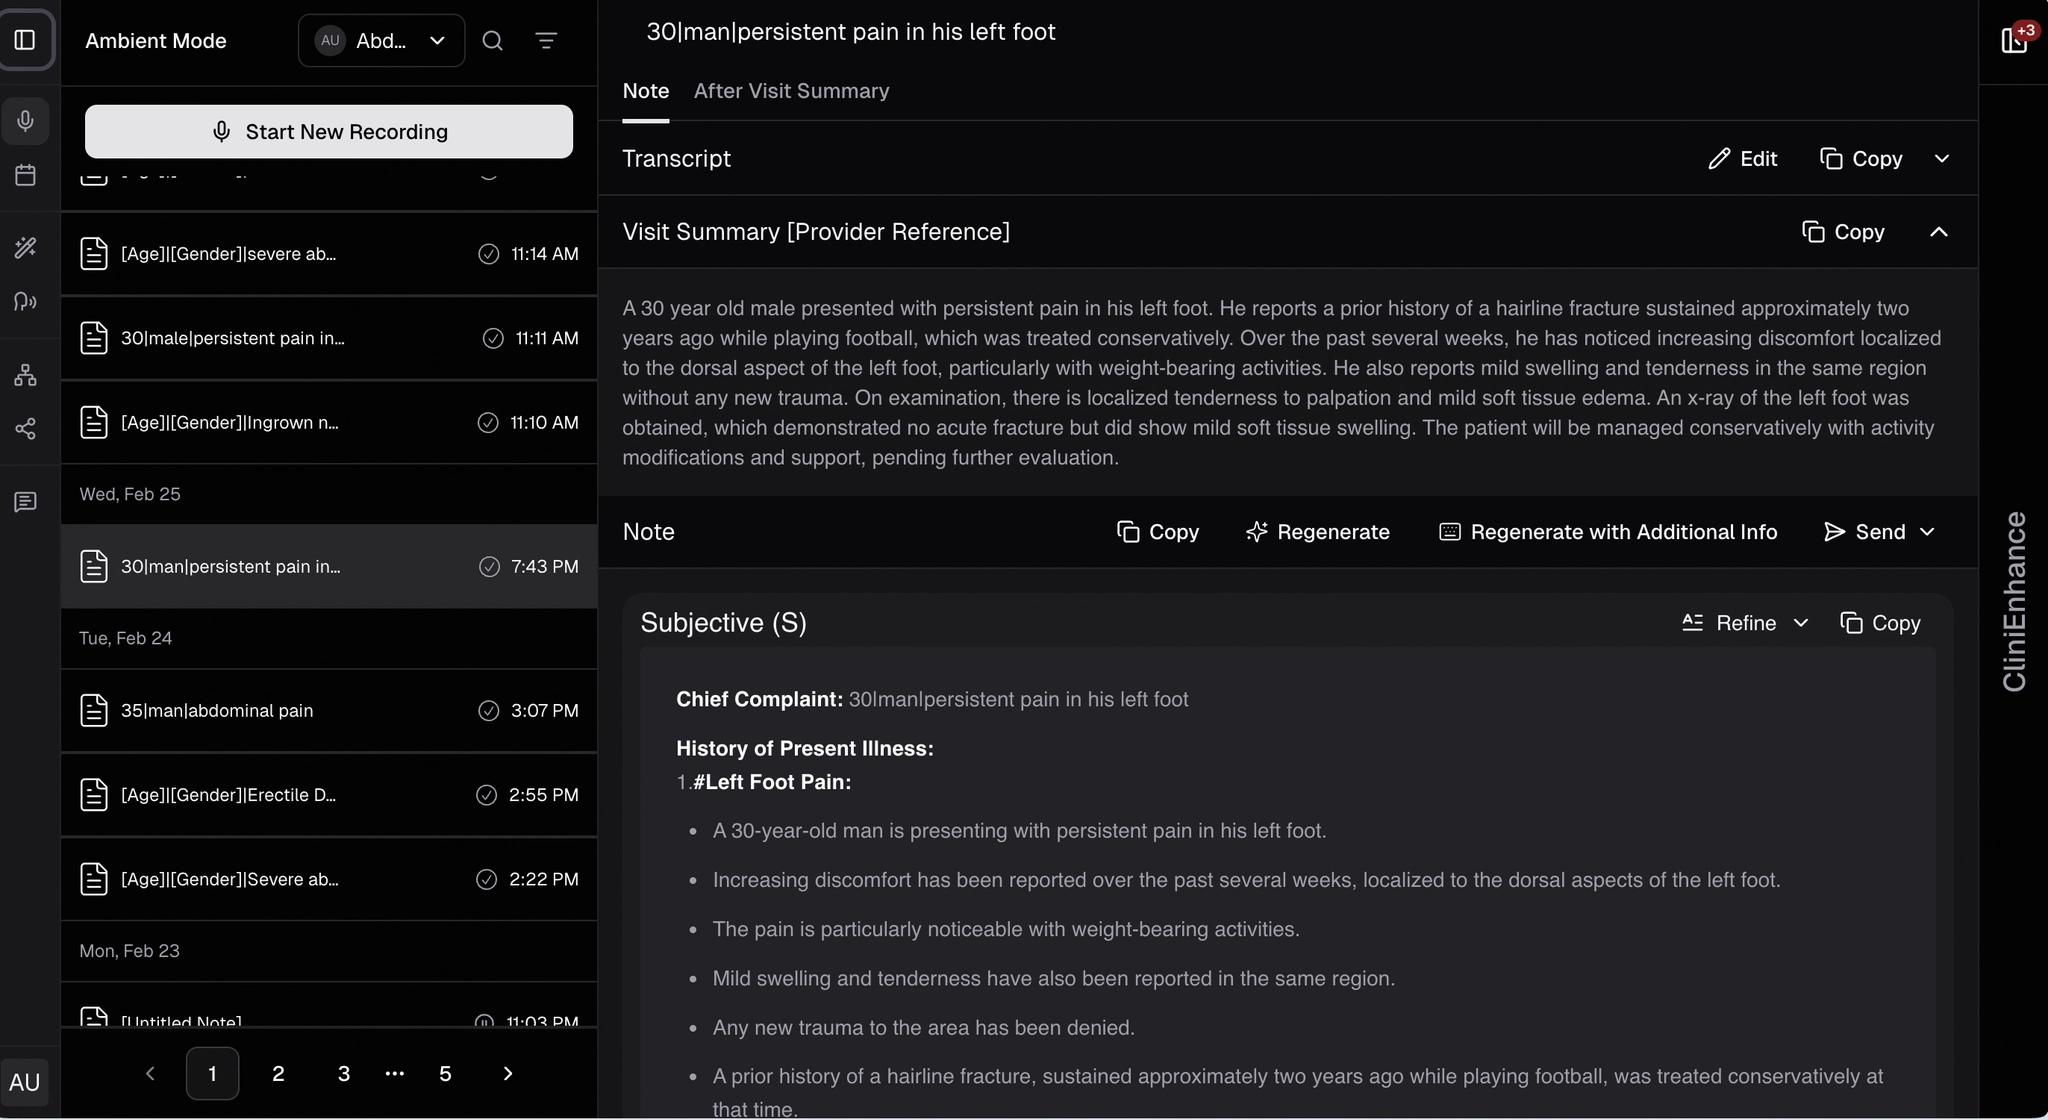Screen dimensions: 2048x1120
Task: Open the calendar section in sidebar
Action: pyautogui.click(x=26, y=175)
